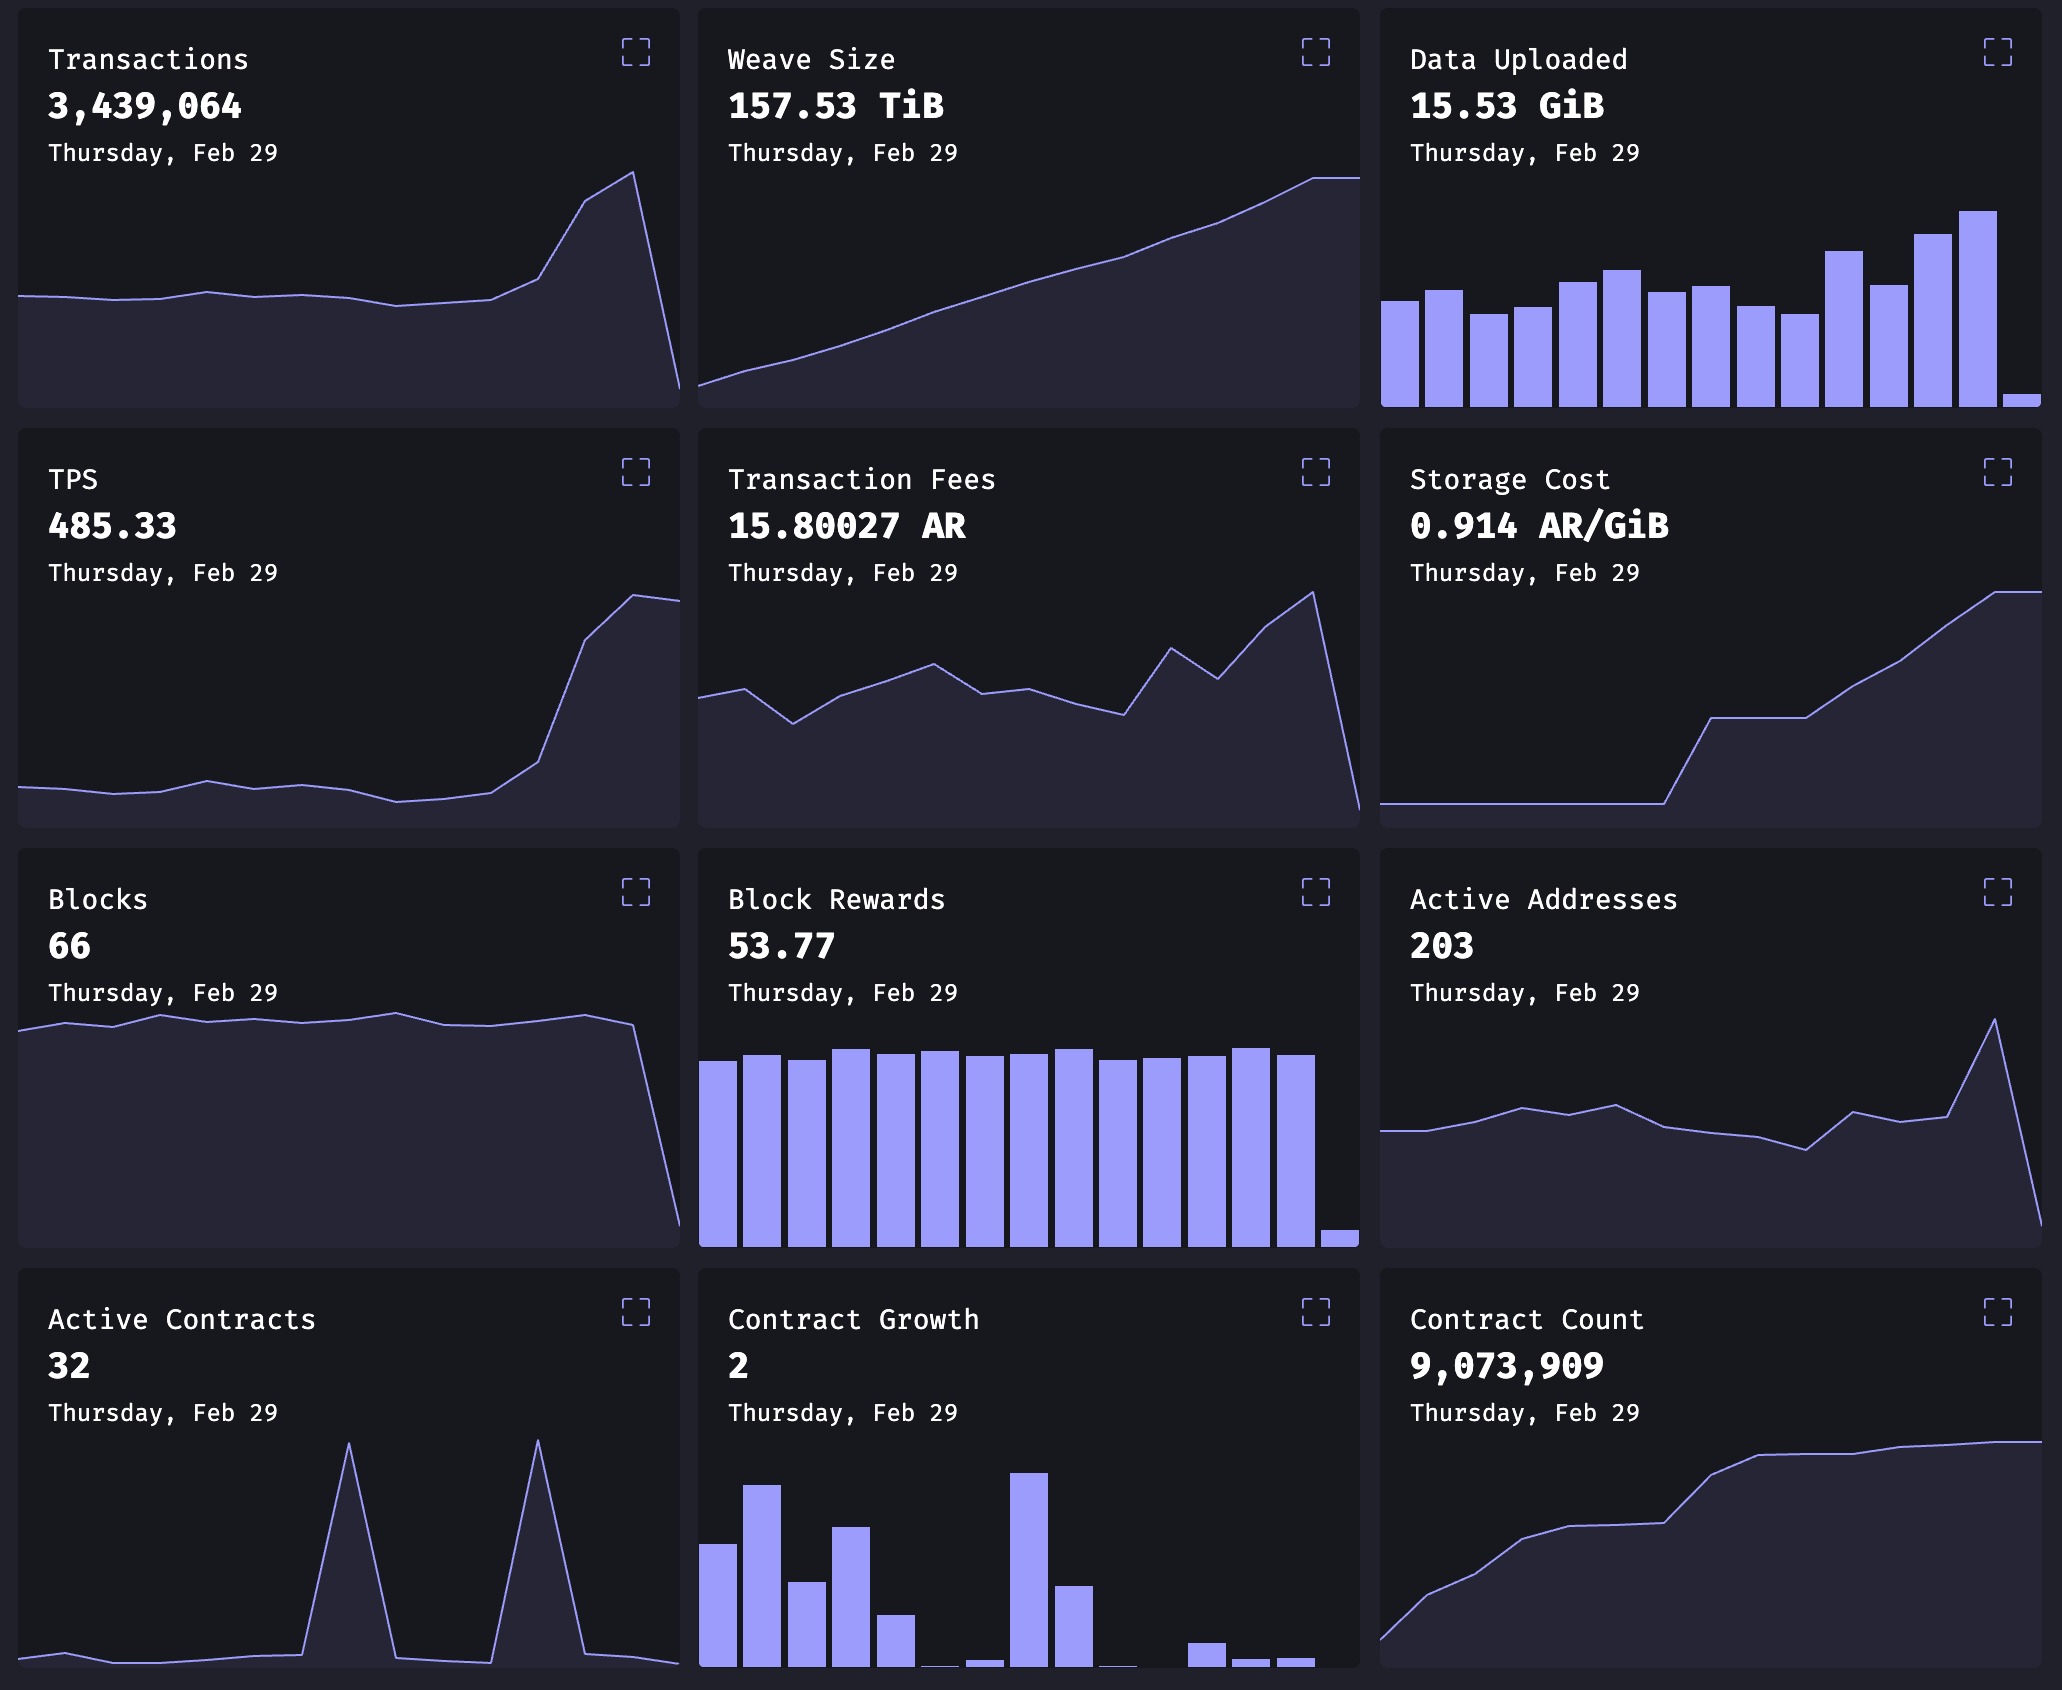Screen dimensions: 2062x1690
Task: Open Contract Count fullscreen icon
Action: click(x=1997, y=1312)
